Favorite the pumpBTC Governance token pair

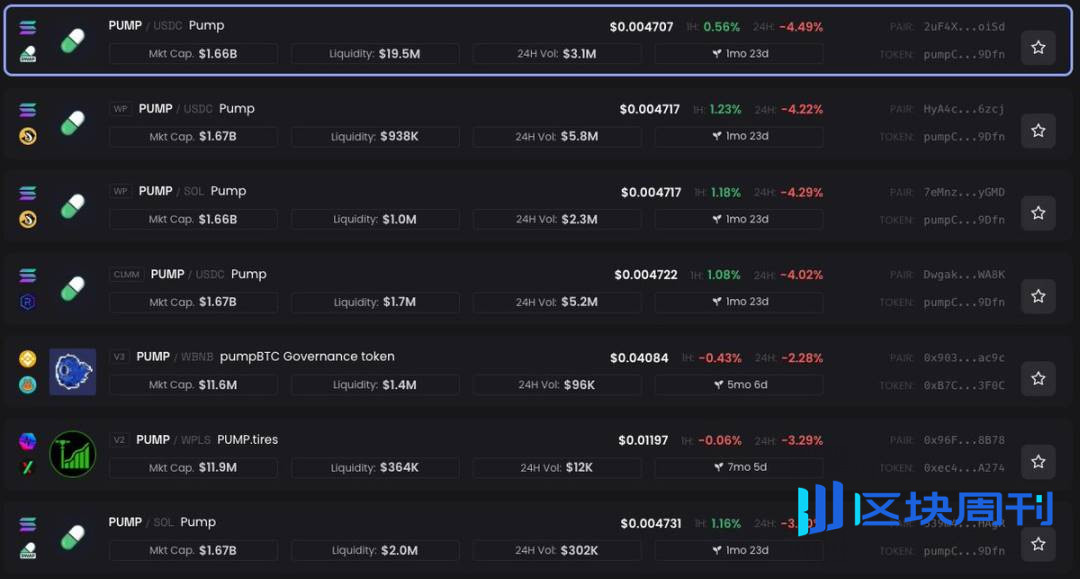coord(1038,379)
